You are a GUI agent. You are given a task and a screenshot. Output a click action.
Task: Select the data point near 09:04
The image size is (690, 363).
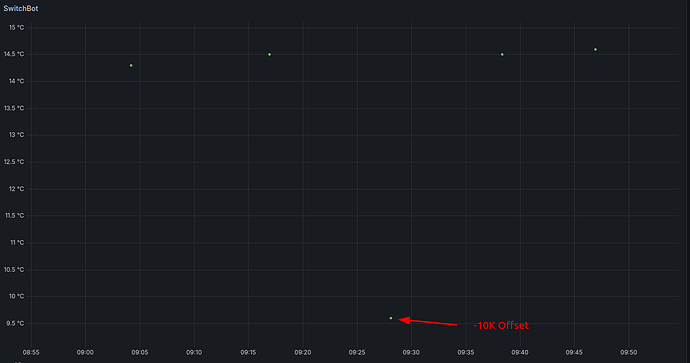click(x=131, y=66)
